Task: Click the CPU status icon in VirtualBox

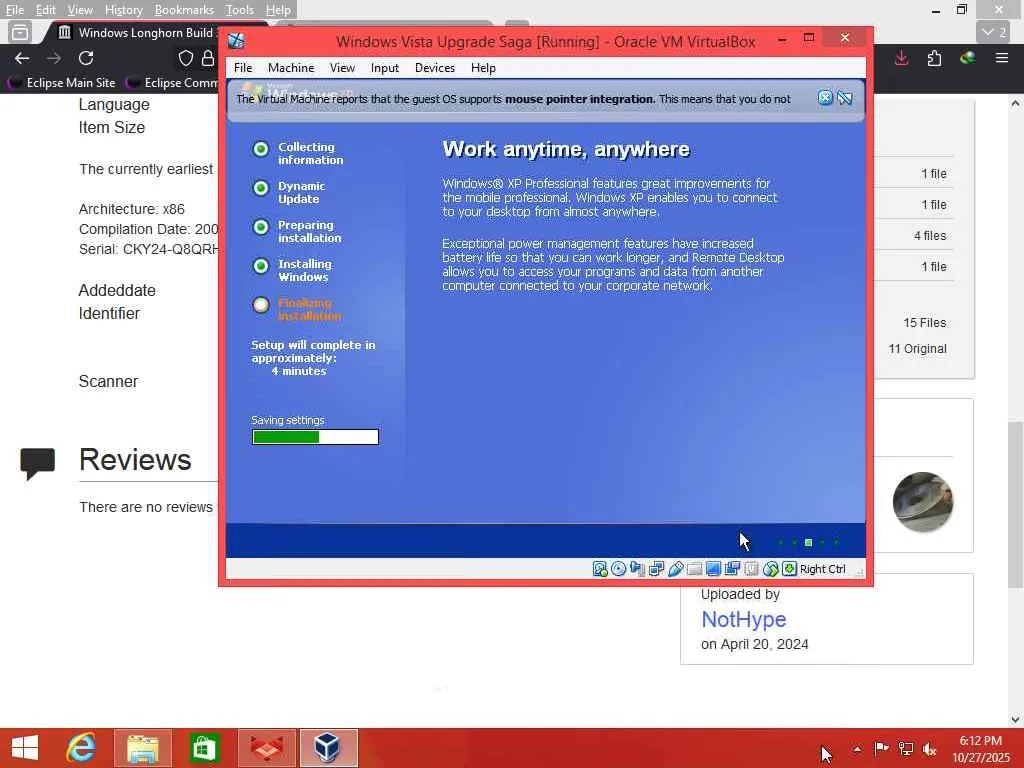Action: pyautogui.click(x=751, y=569)
